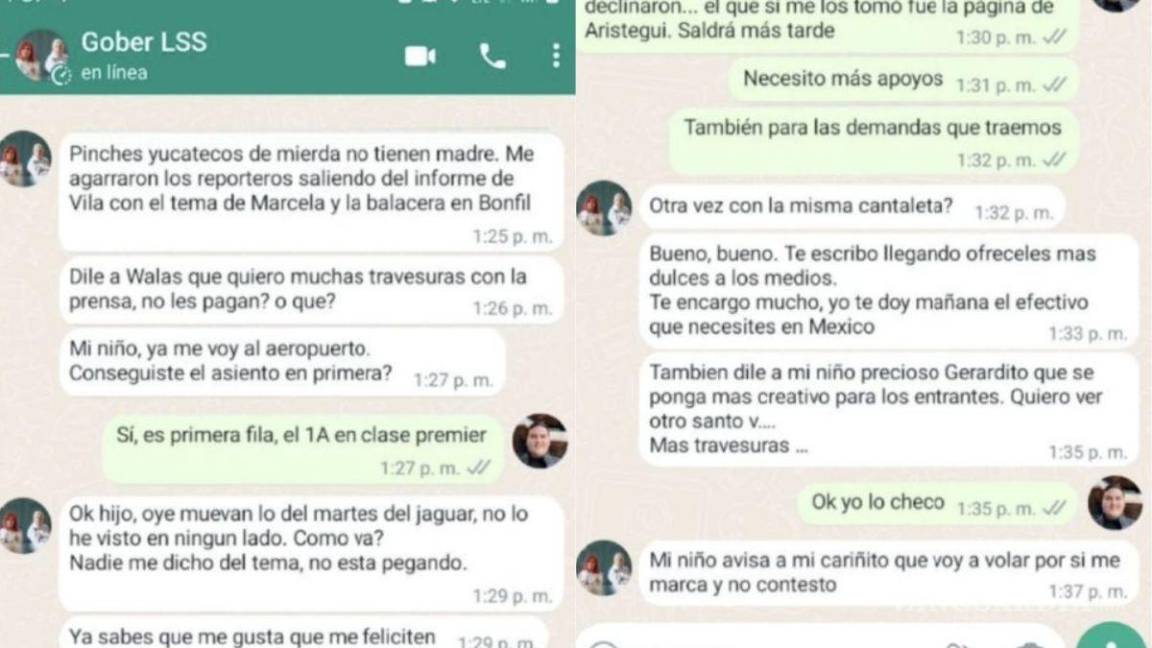Tap sender avatar beside 'Sí, es primera fila' message
This screenshot has height=648, width=1152.
pos(540,441)
